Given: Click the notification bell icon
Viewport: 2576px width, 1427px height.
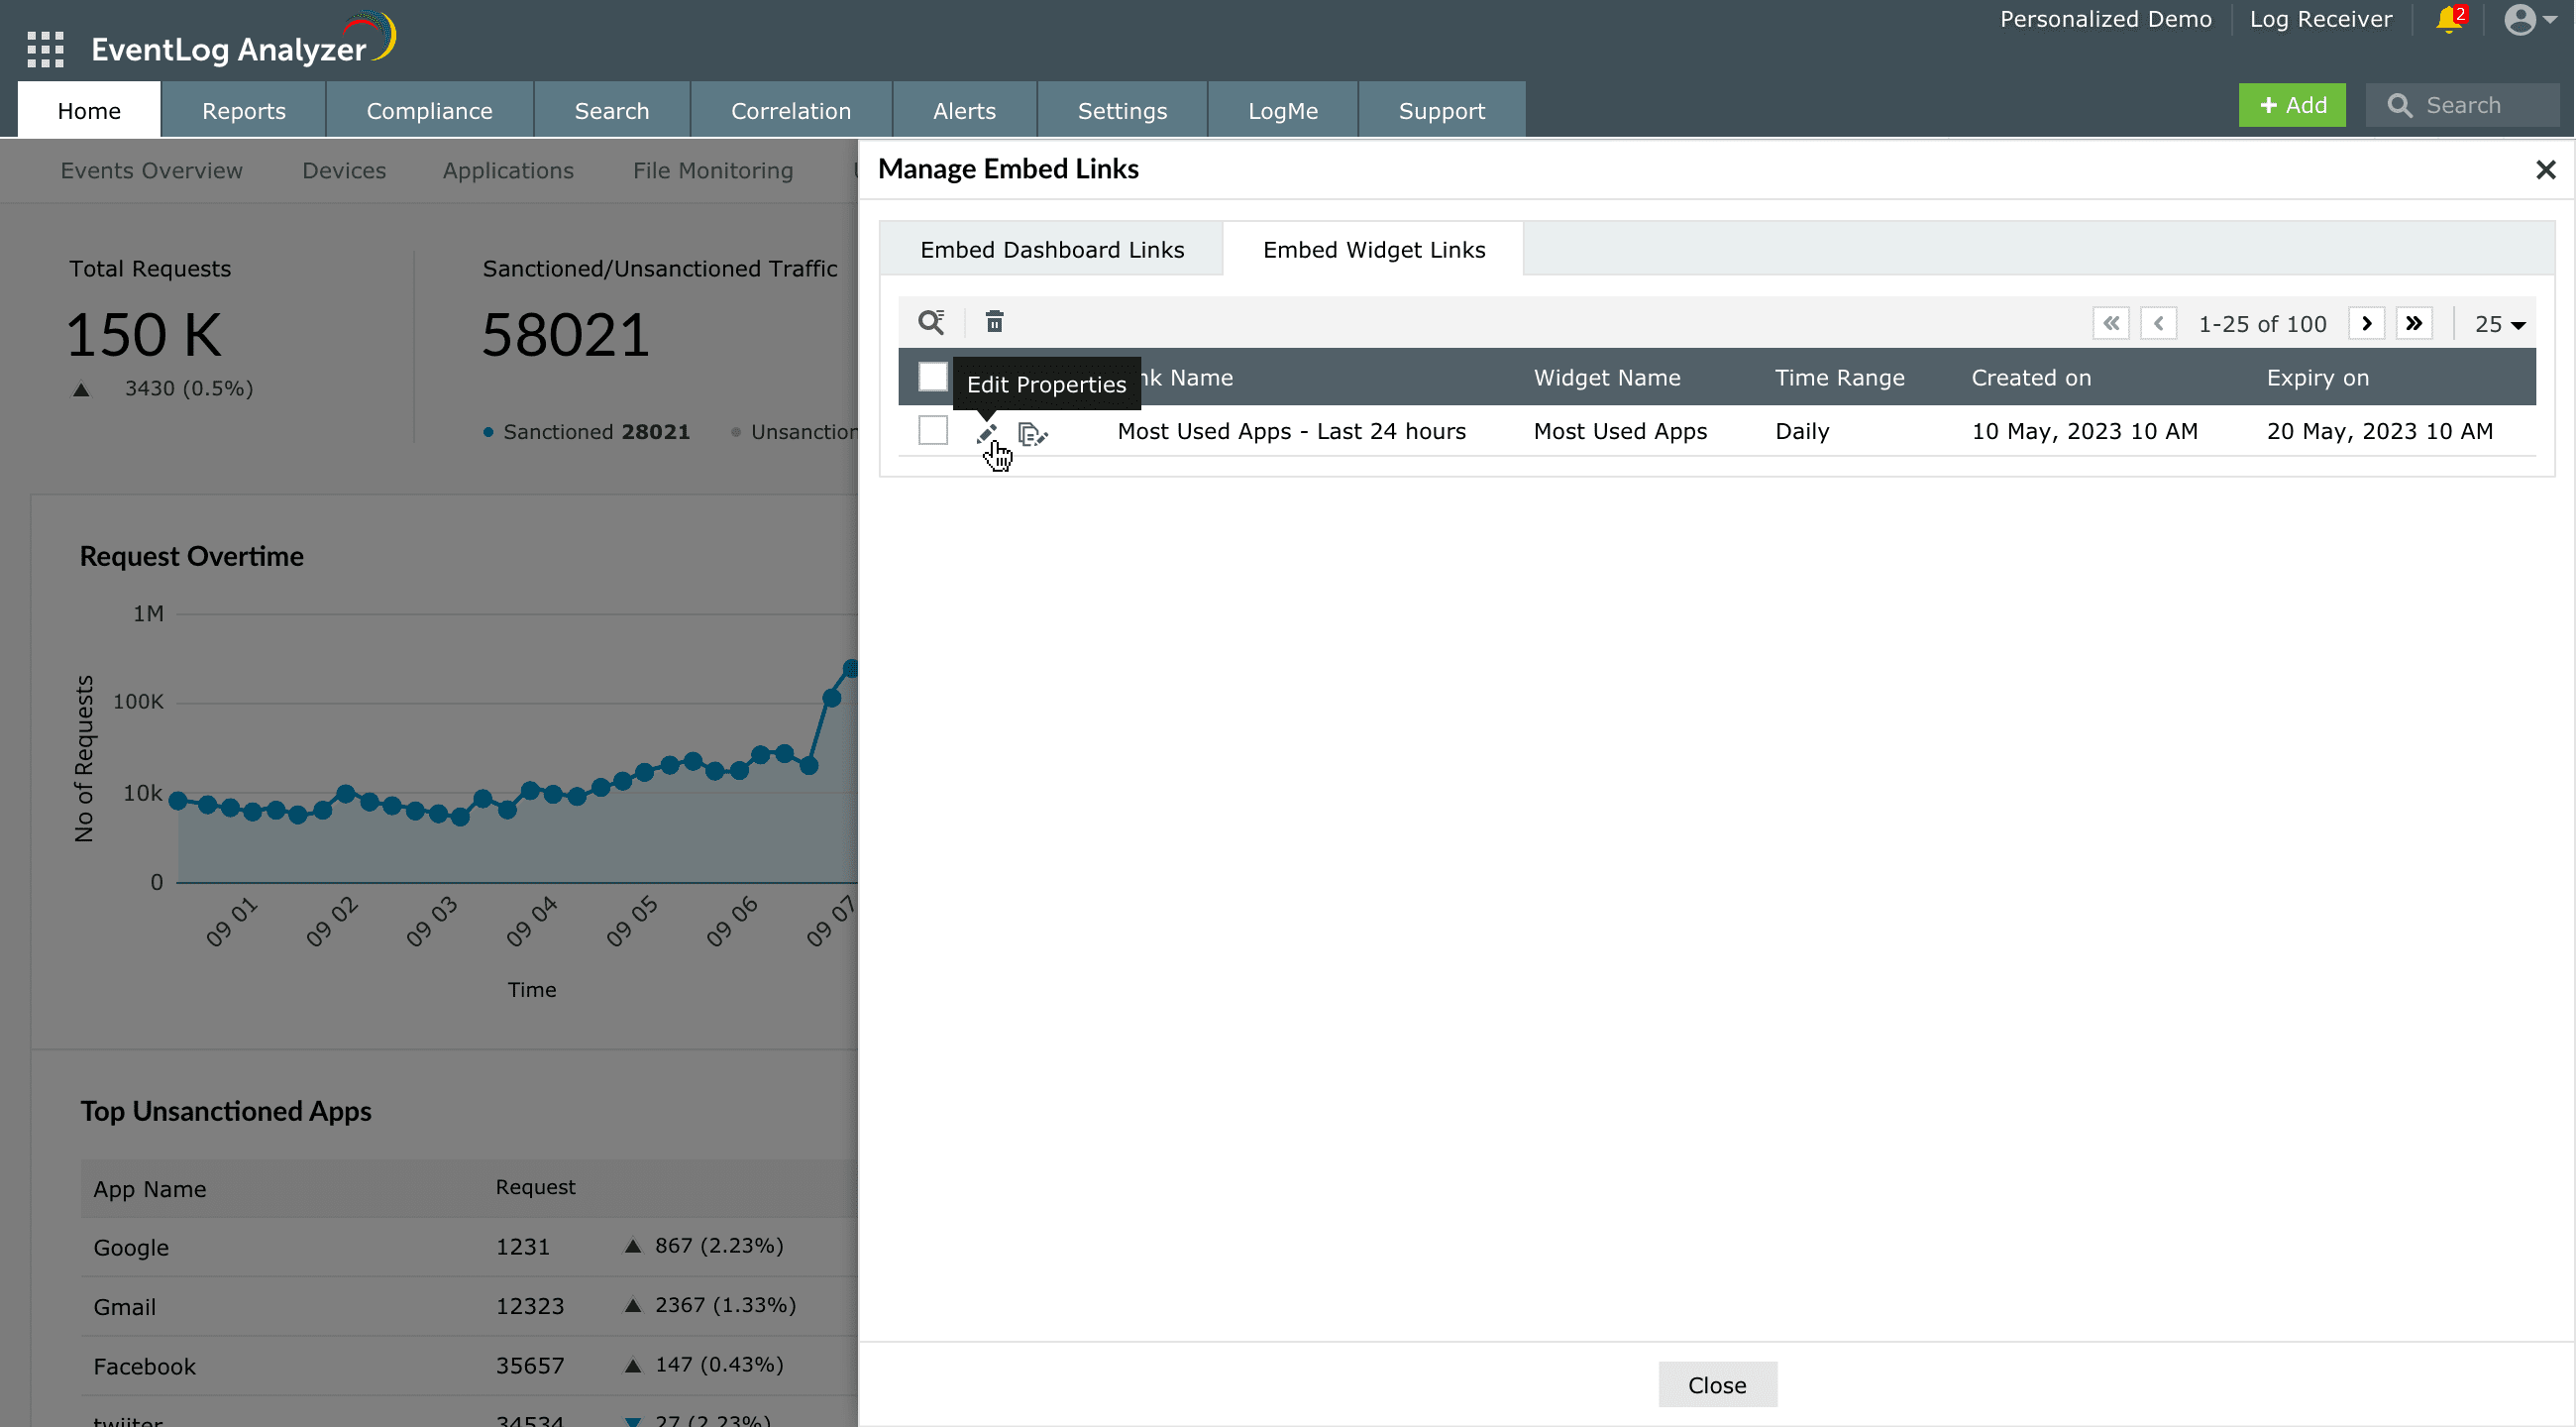Looking at the screenshot, I should (x=2448, y=20).
